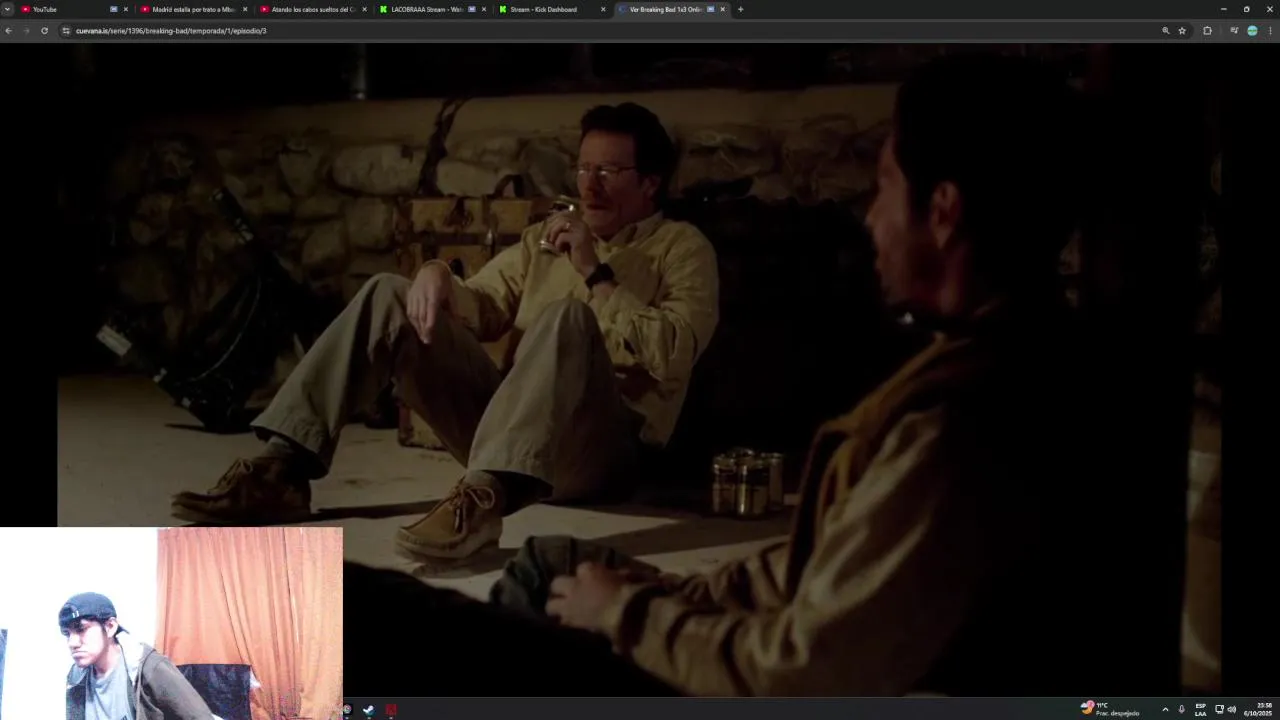Bookmark this page with the star
1280x720 pixels.
(x=1182, y=31)
